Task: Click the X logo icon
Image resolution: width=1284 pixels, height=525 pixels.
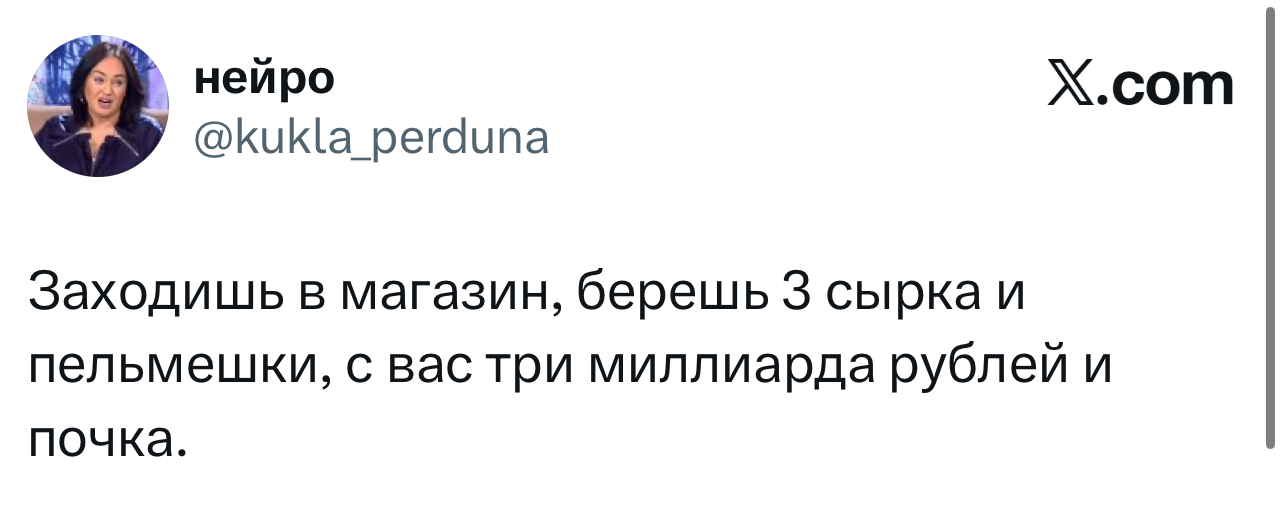Action: tap(1073, 87)
